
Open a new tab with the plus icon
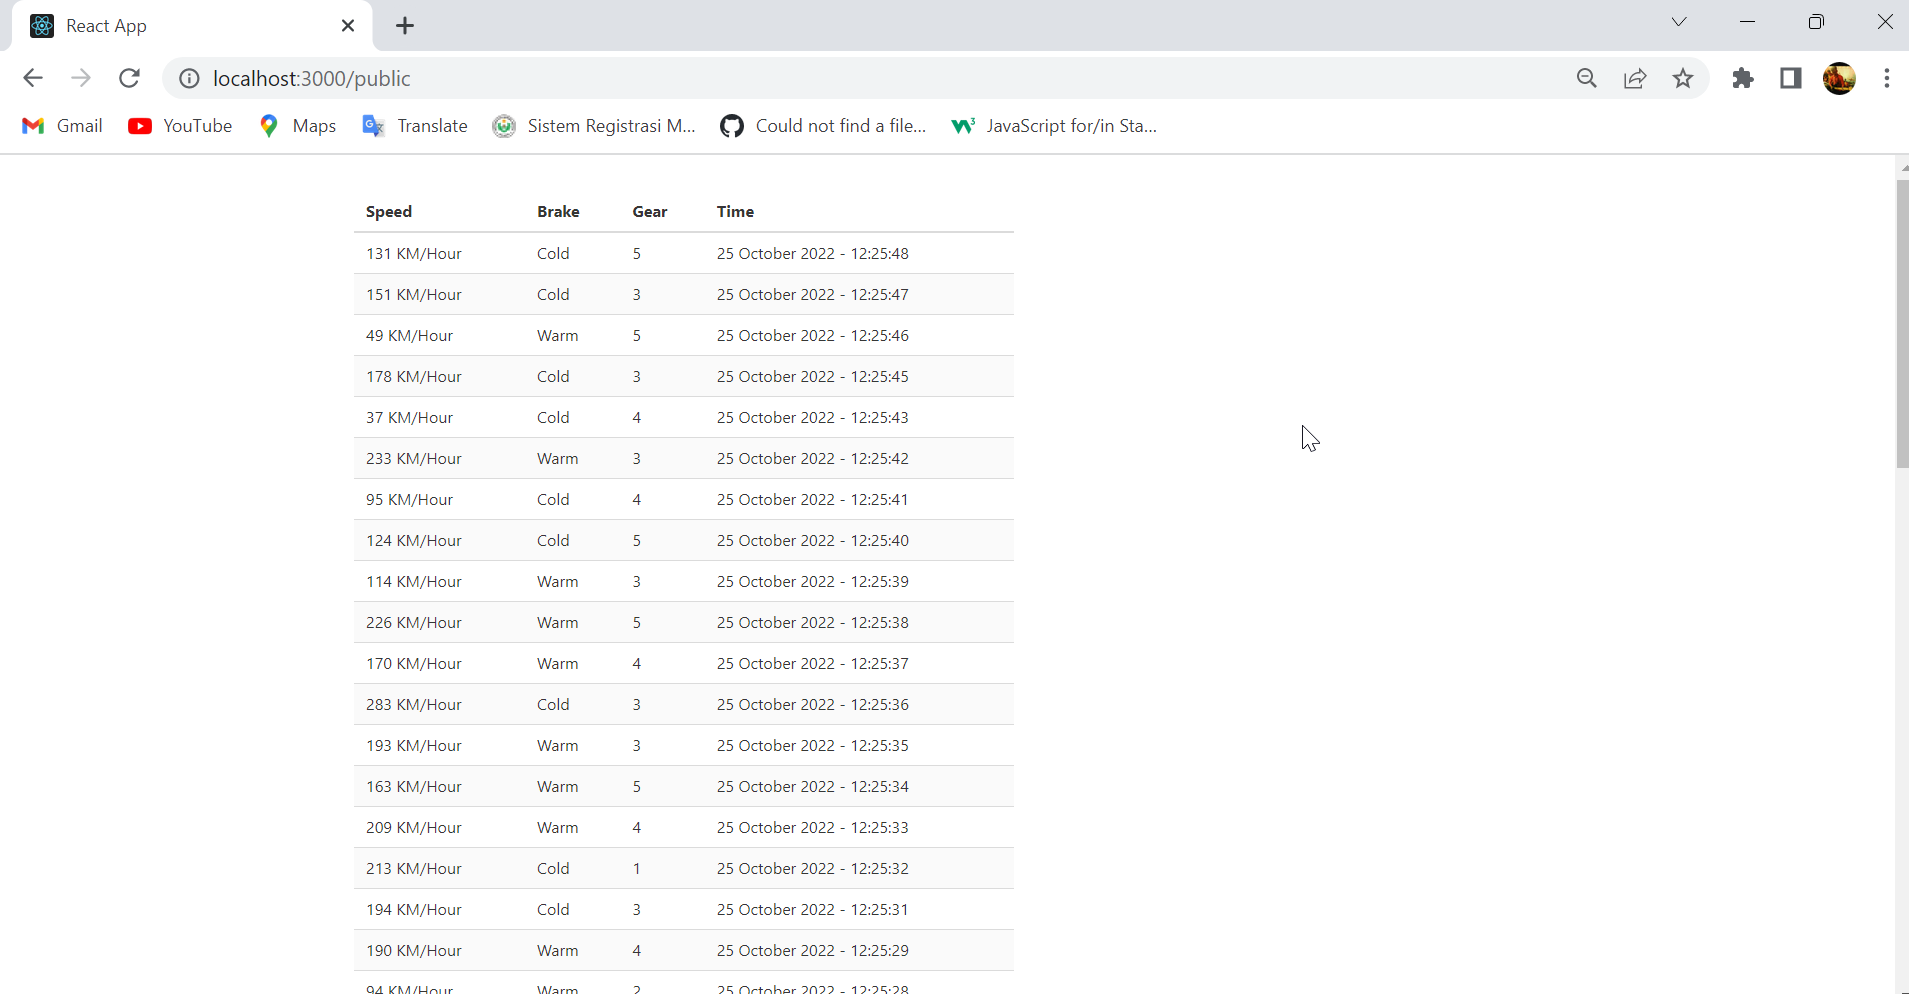404,26
